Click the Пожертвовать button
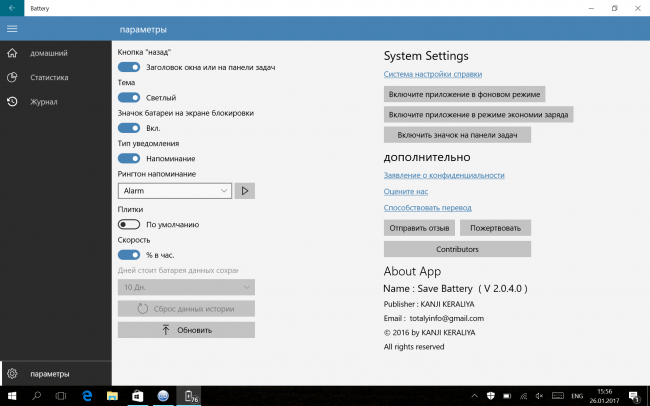Image resolution: width=650 pixels, height=406 pixels. [495, 228]
